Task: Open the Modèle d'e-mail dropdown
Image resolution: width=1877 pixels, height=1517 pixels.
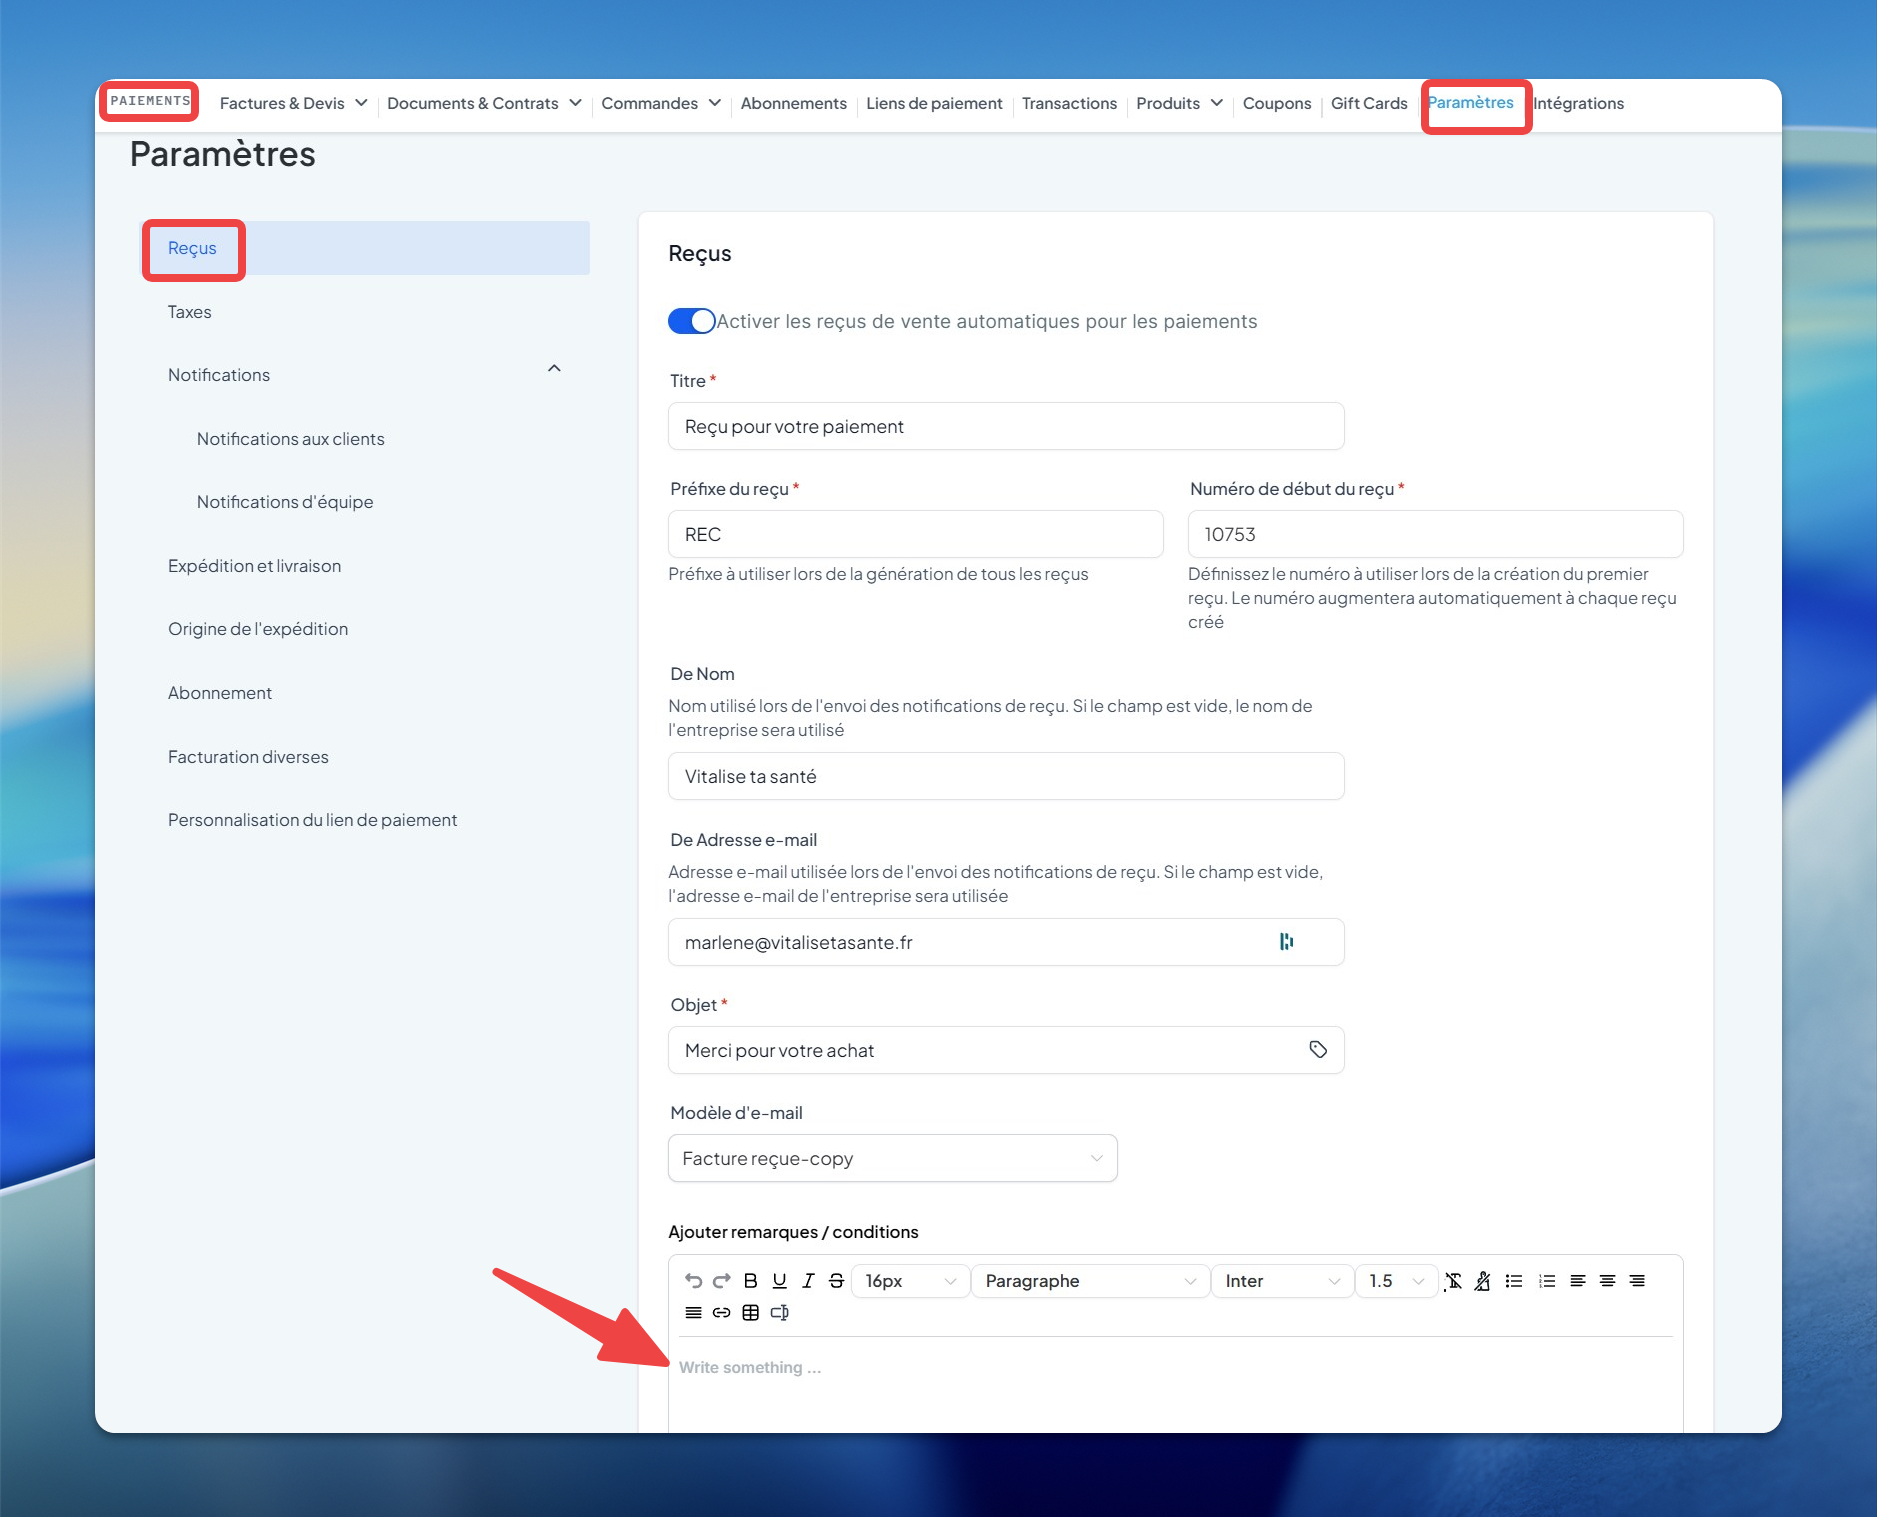Action: [892, 1158]
